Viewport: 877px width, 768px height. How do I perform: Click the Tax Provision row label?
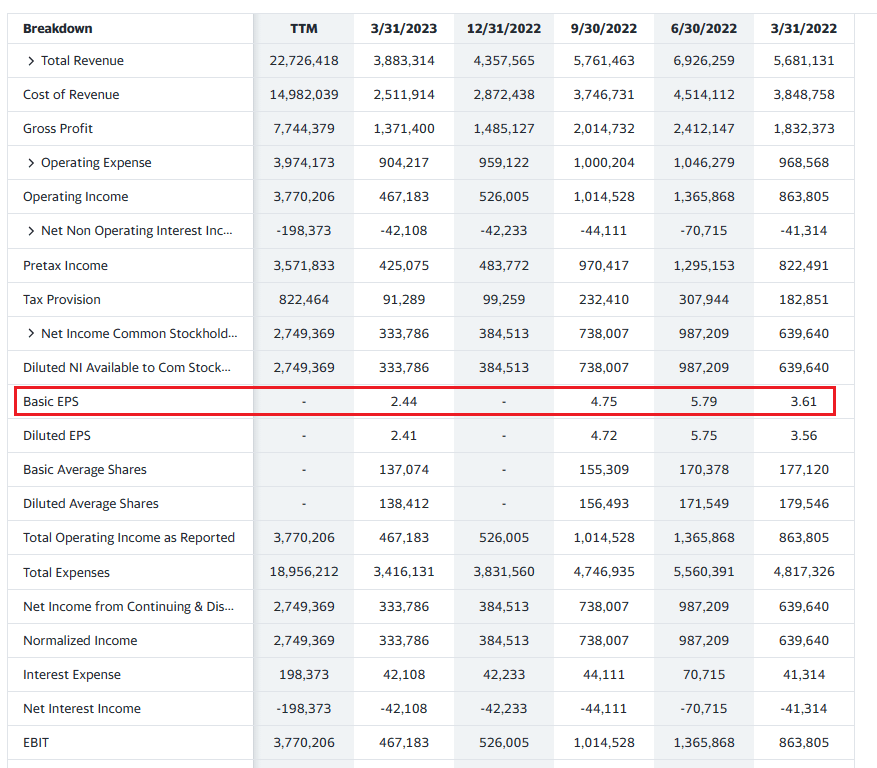[x=62, y=300]
